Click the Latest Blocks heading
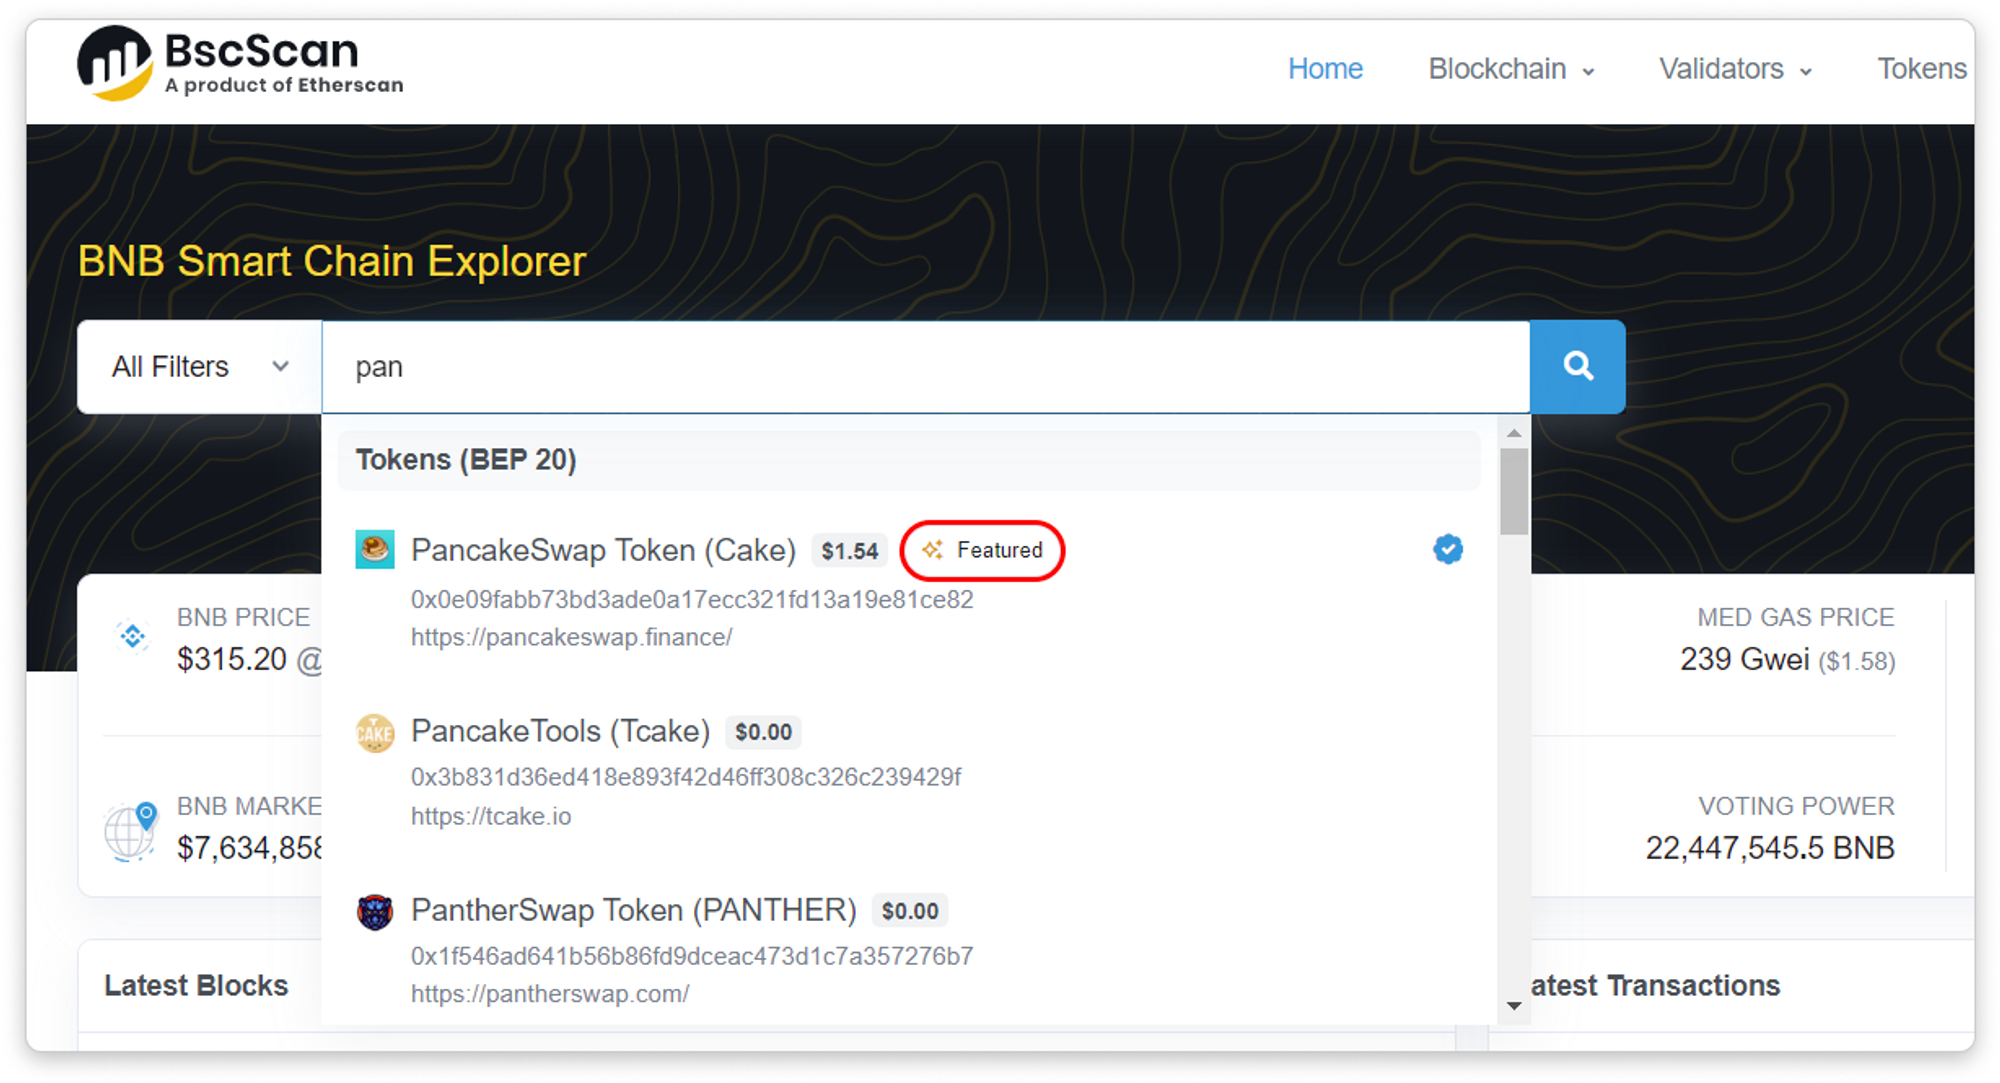The image size is (2000, 1083). click(196, 986)
